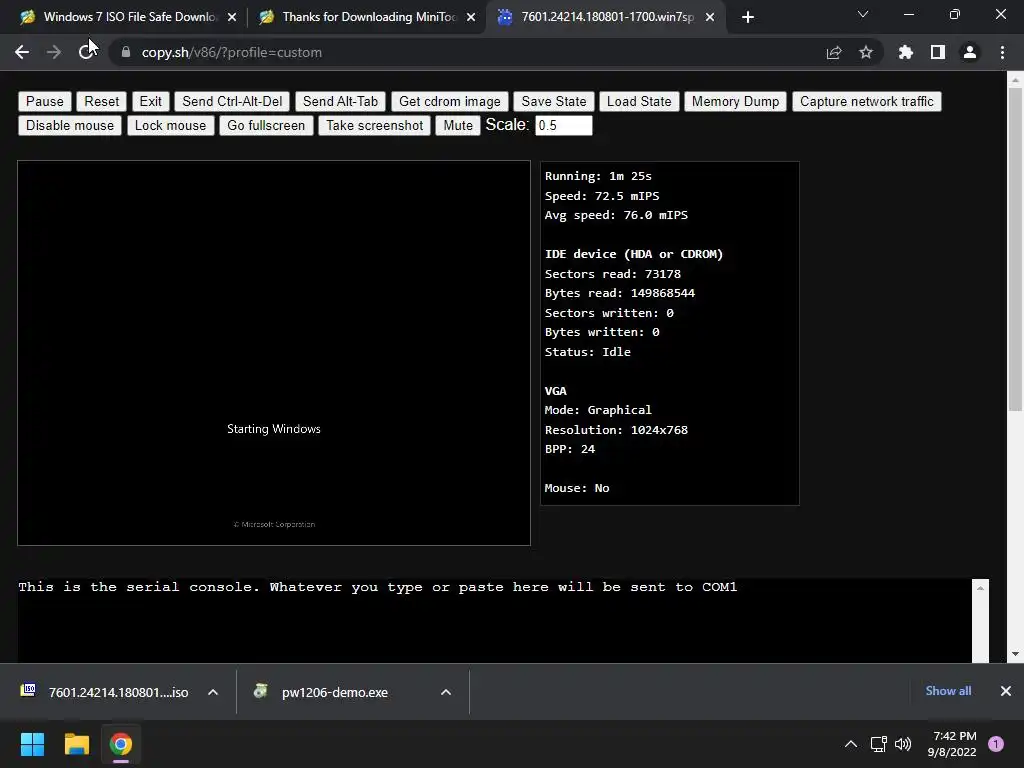Click Show all downloads
Screen dimensions: 1024x768
(x=948, y=691)
